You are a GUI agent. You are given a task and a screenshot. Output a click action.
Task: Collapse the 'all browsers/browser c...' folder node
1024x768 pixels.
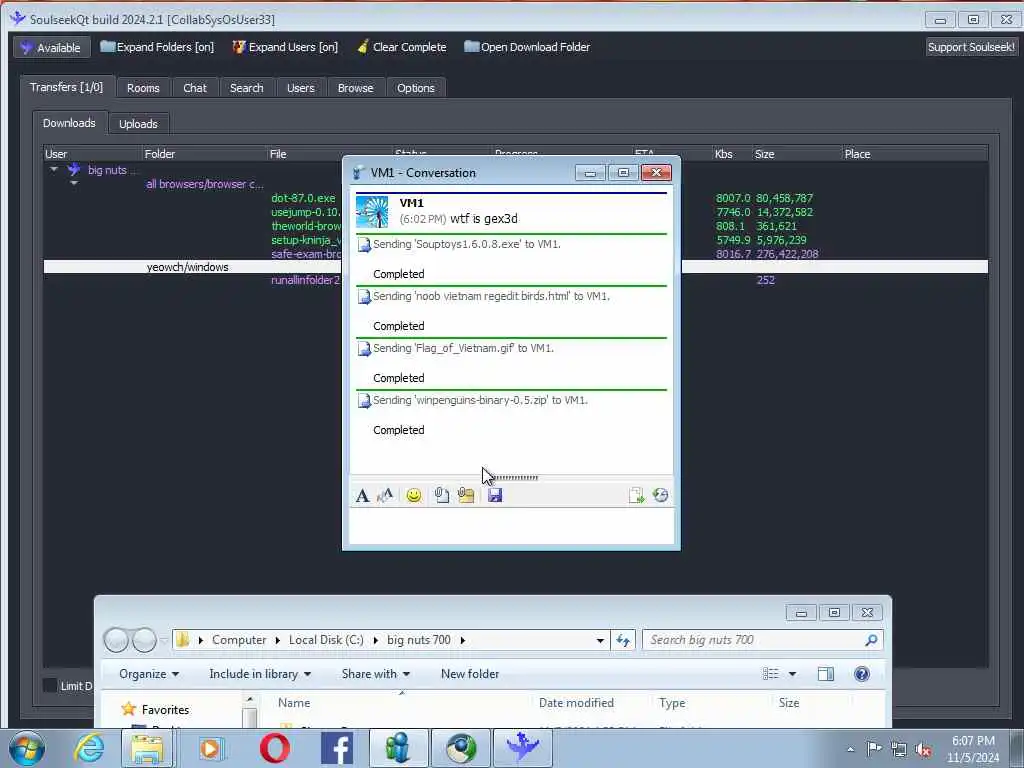(x=74, y=184)
